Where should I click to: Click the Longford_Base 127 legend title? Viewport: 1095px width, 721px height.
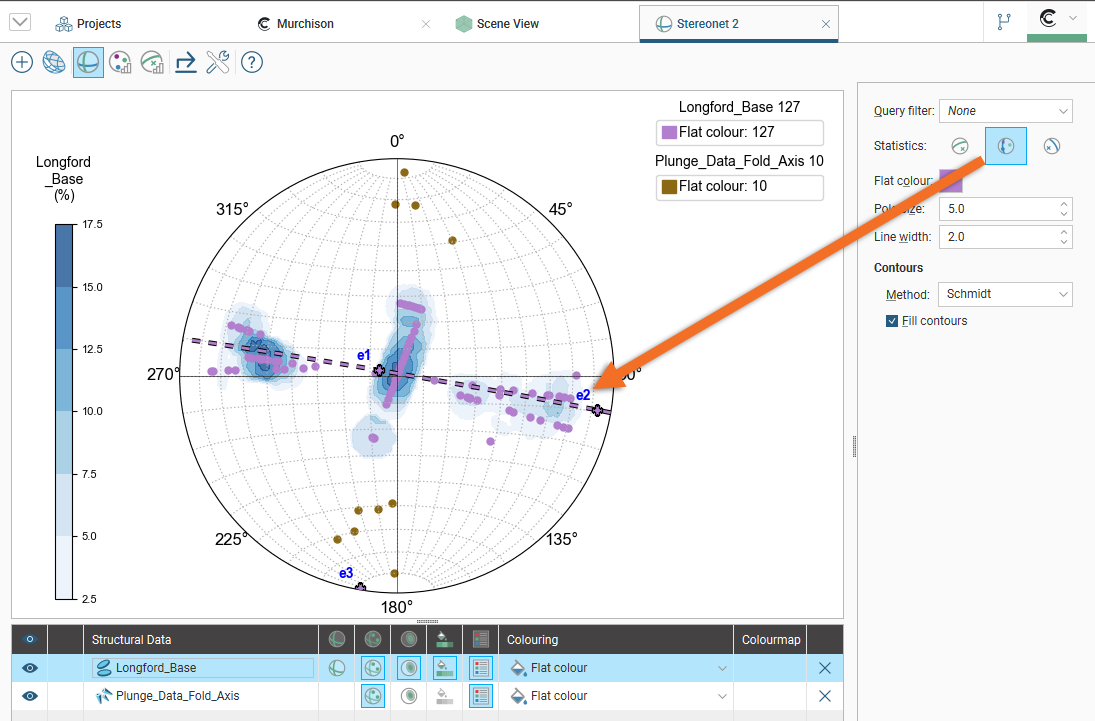(740, 107)
